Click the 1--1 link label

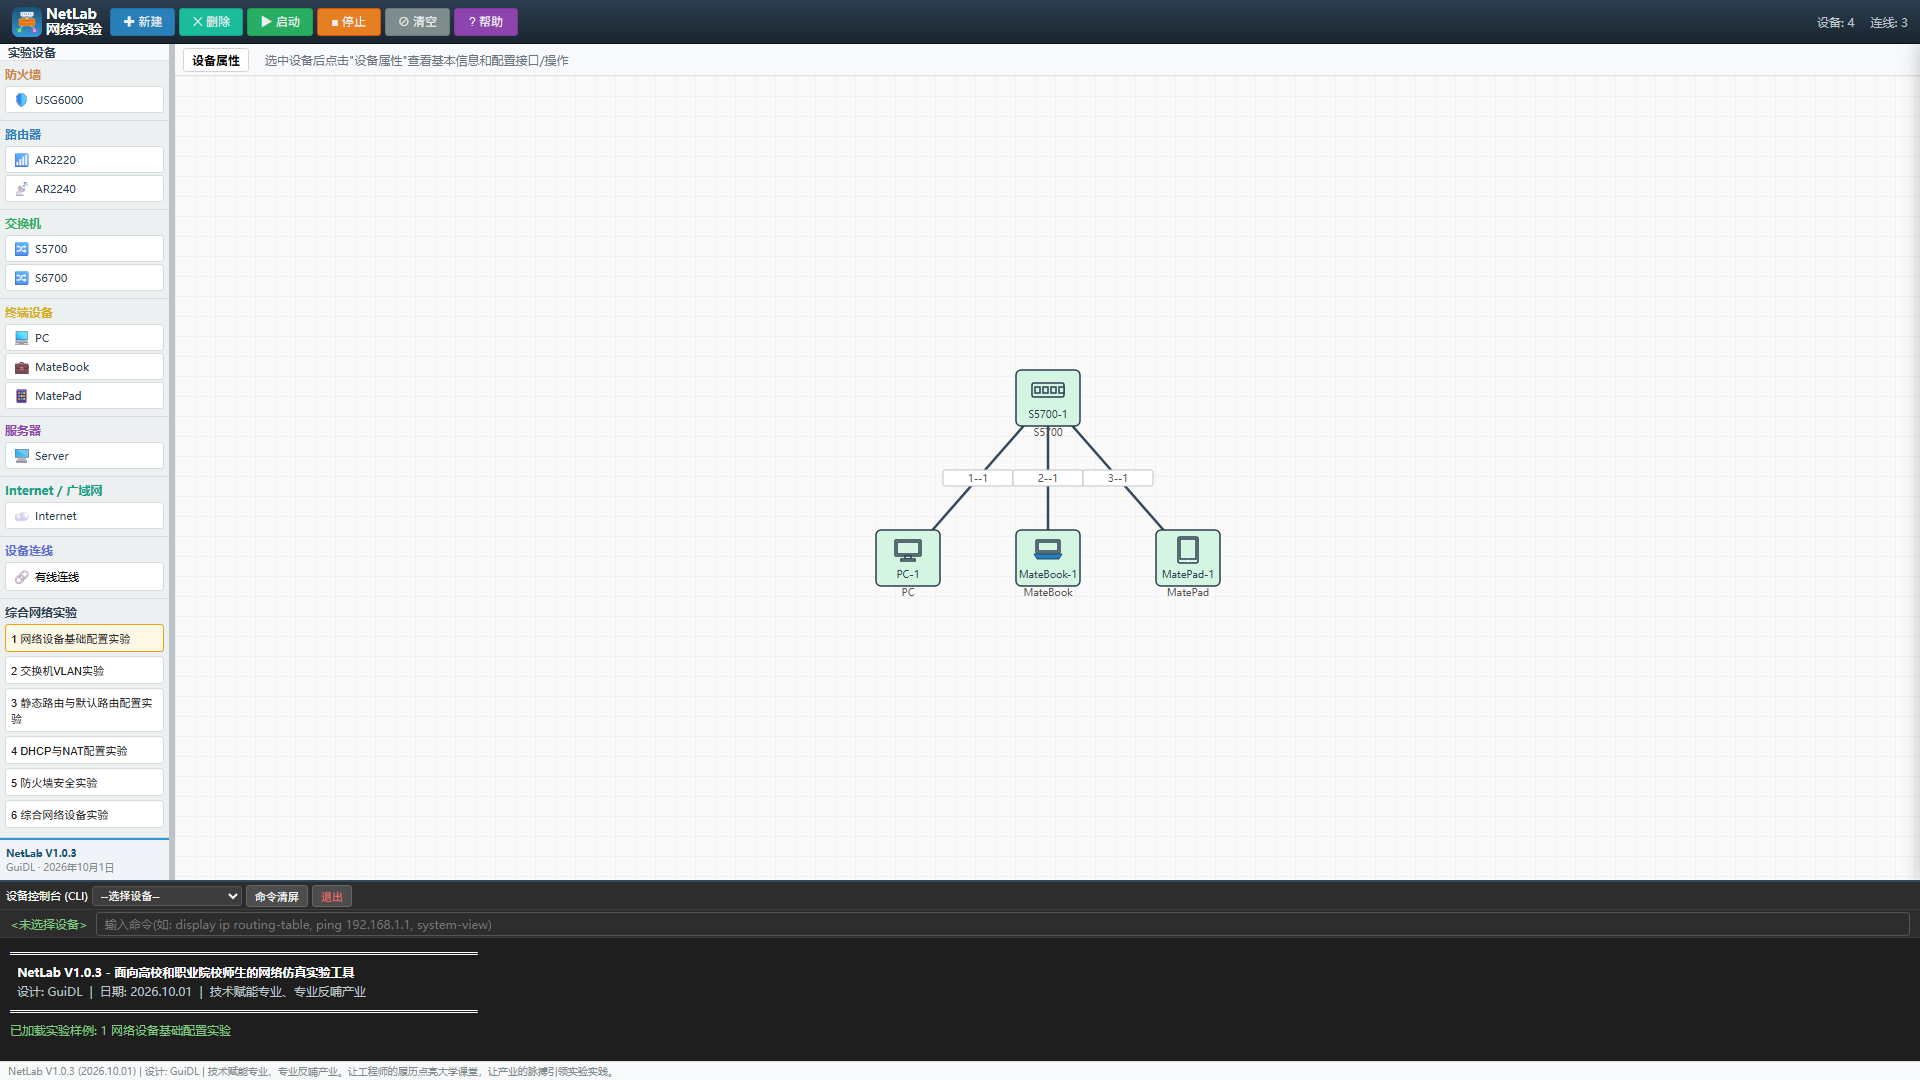(978, 478)
